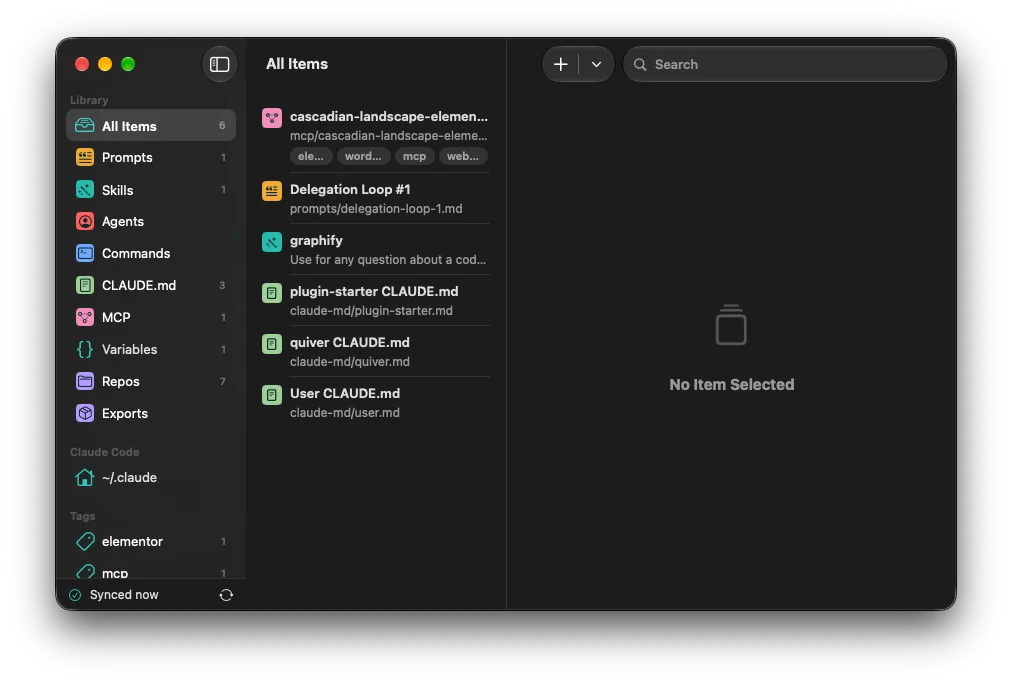This screenshot has height=684, width=1012.
Task: Click the sync refresh icon
Action: [x=226, y=595]
